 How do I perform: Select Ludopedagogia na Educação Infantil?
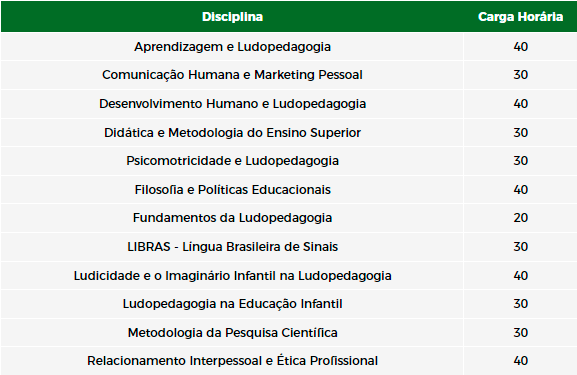232,304
